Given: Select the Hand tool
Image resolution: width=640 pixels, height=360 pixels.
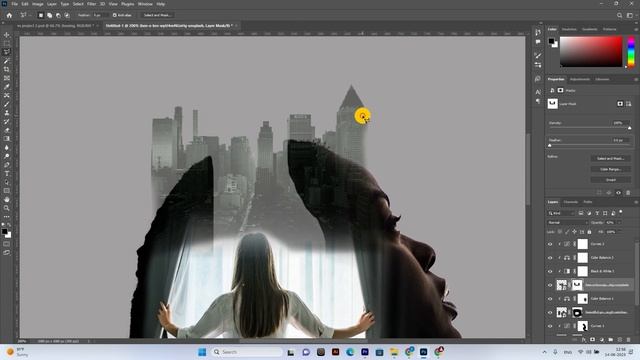Looking at the screenshot, I should point(7,200).
